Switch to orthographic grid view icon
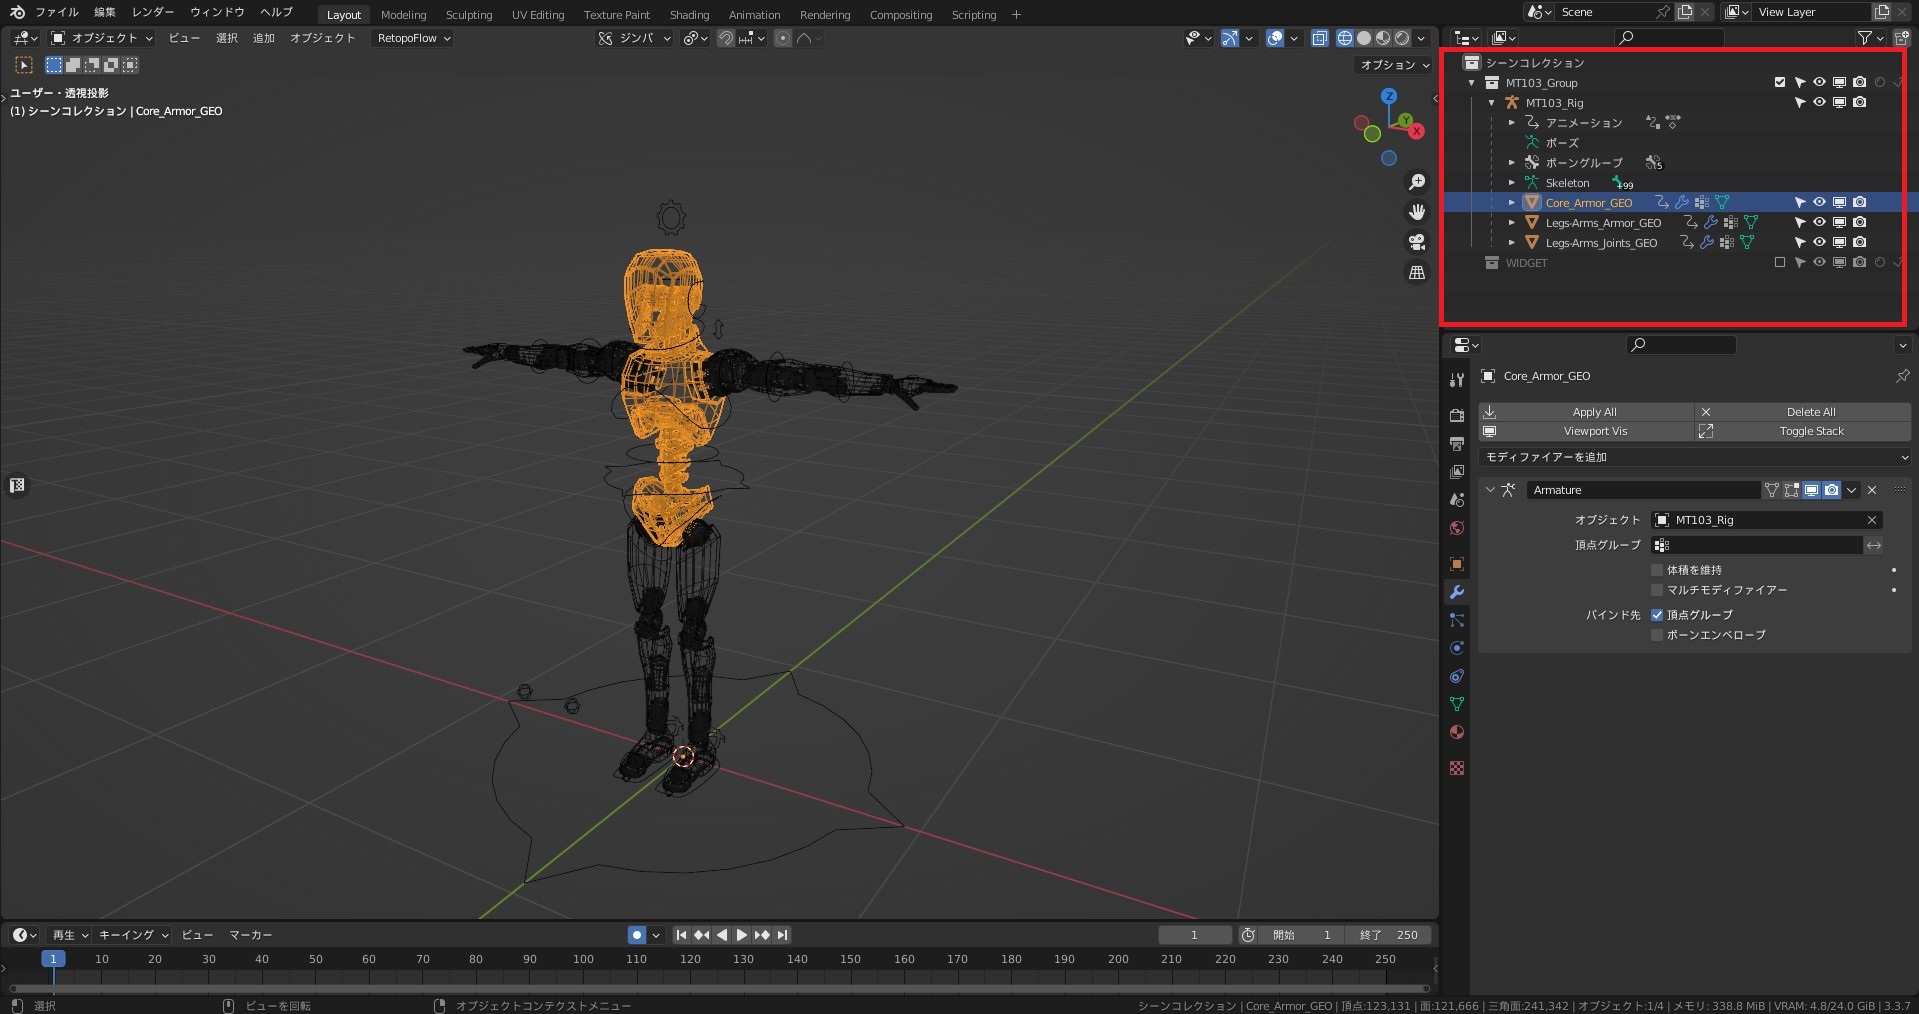This screenshot has height=1014, width=1919. pyautogui.click(x=1417, y=272)
